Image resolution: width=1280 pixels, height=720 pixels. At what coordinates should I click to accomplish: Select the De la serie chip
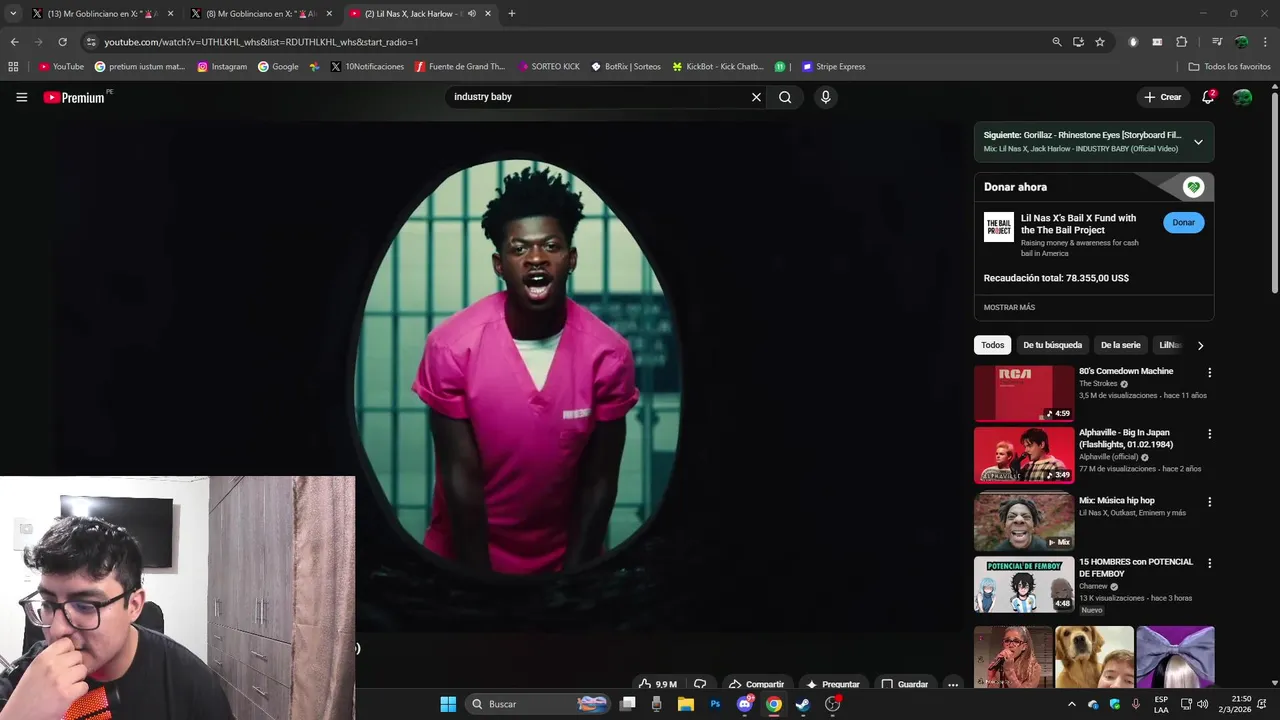1120,345
